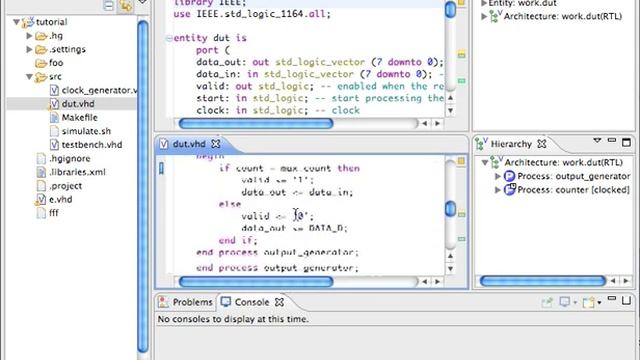Viewport: 640px width, 360px height.
Task: Collapse all in project explorer toolbar
Action: (x=109, y=5)
